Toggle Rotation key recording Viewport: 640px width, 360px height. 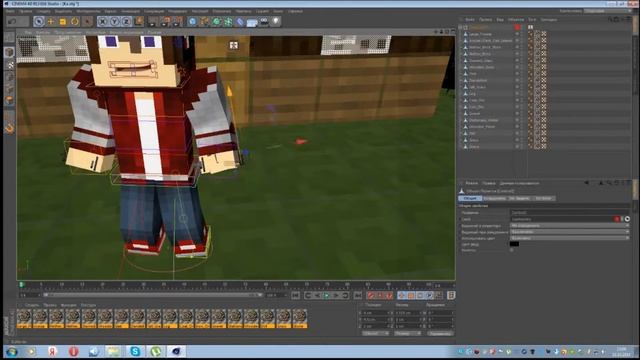pyautogui.click(x=420, y=295)
